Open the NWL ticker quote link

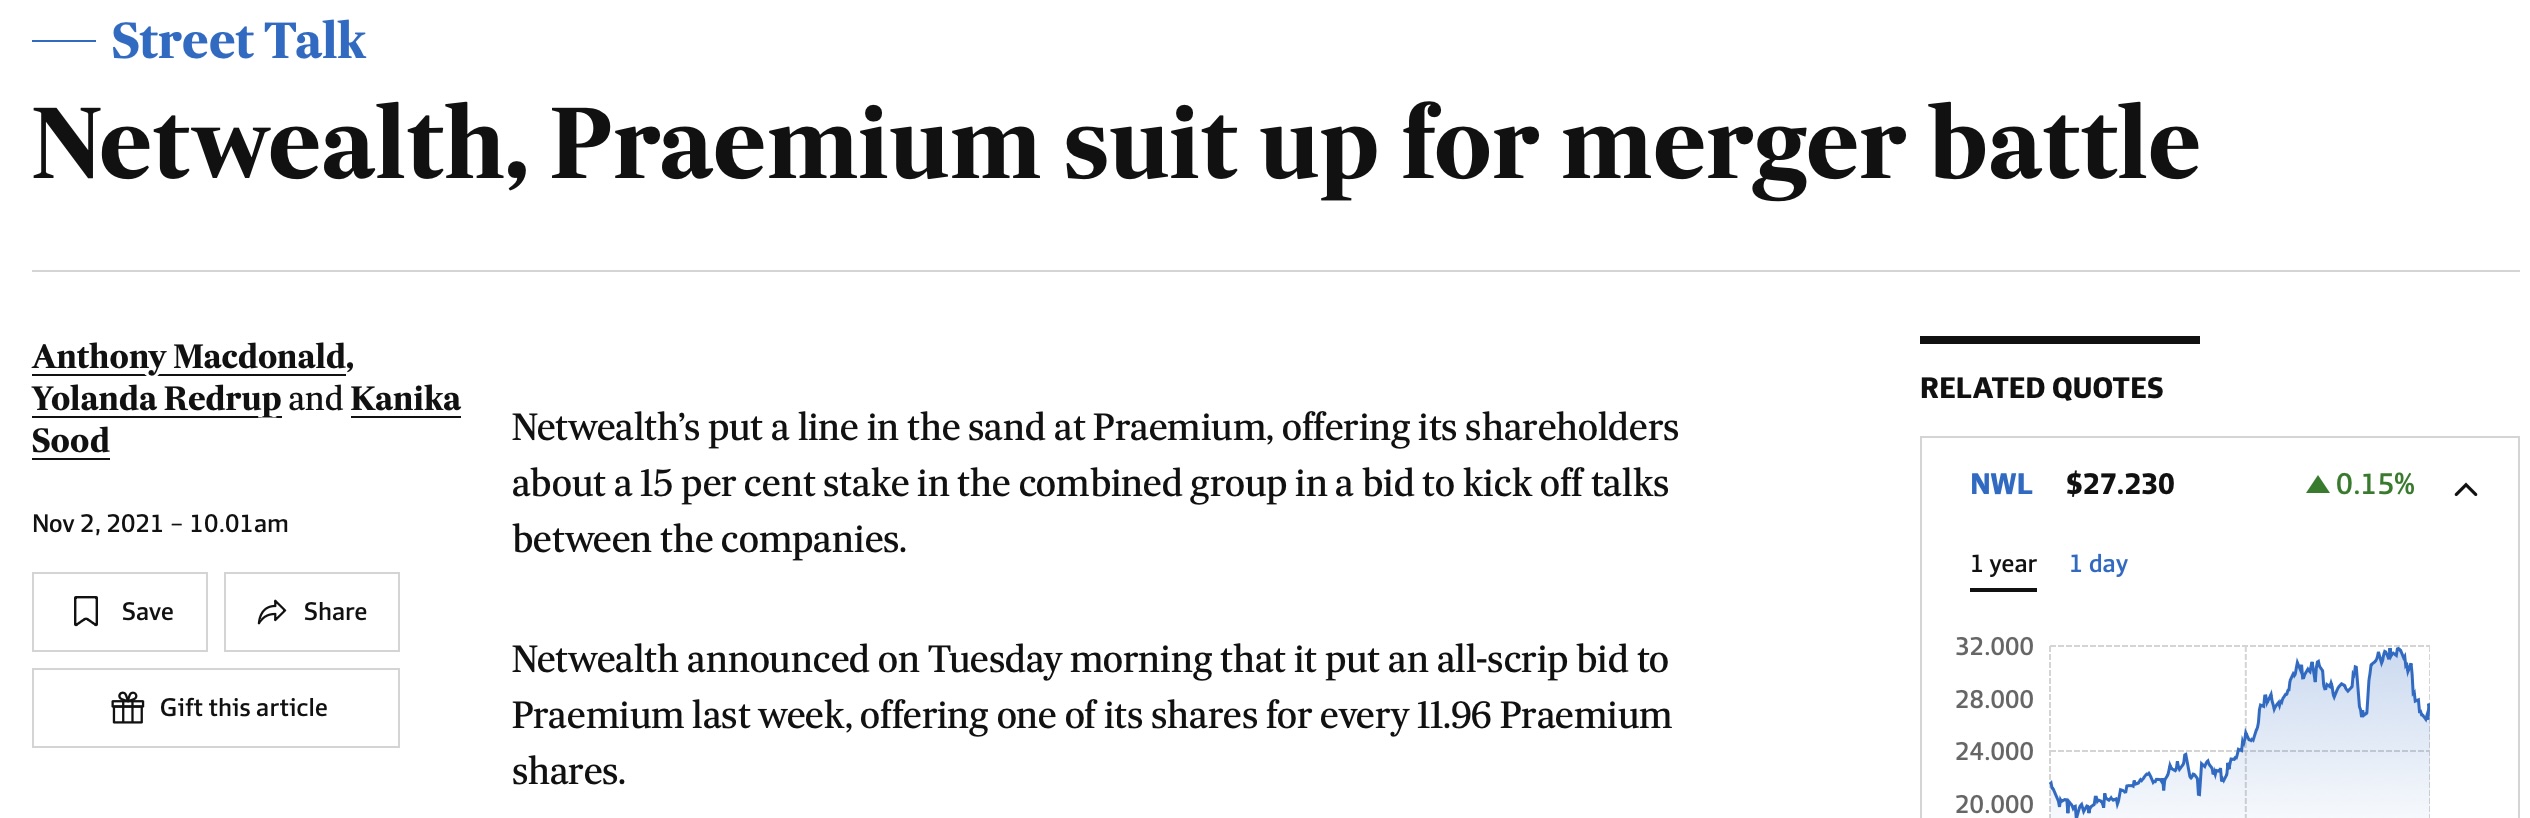2001,485
